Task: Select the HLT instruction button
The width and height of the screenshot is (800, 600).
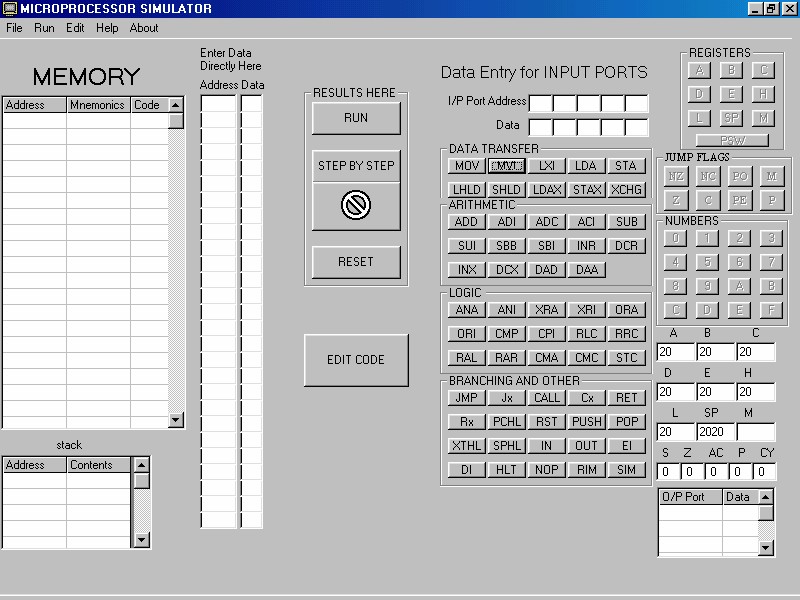Action: point(507,470)
